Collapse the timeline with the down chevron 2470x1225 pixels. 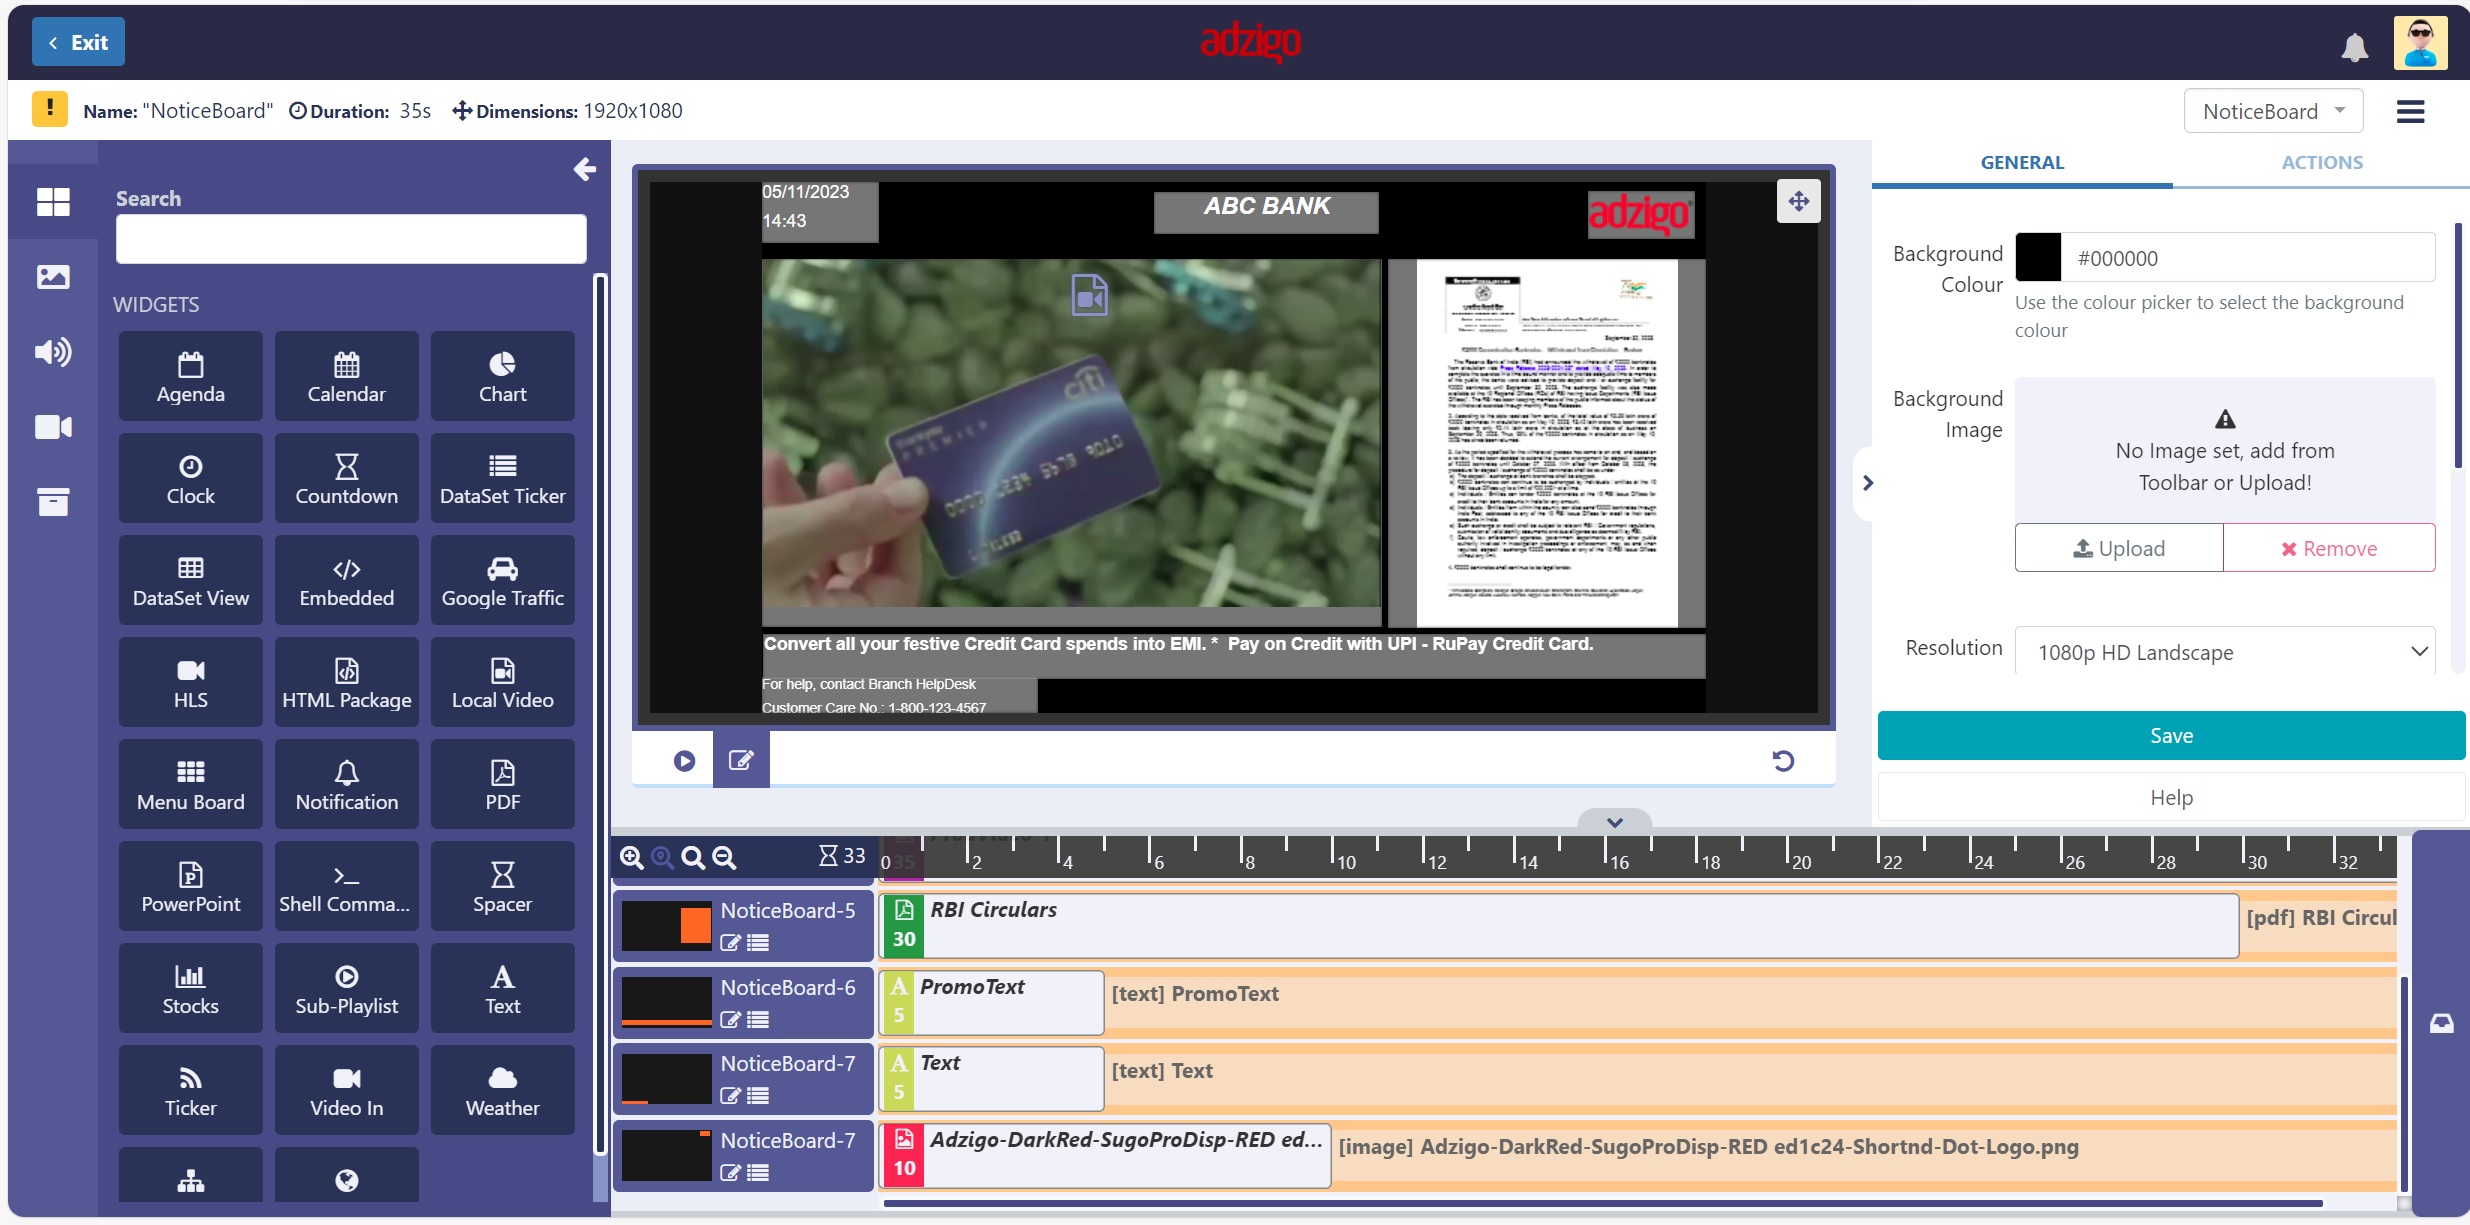coord(1614,822)
